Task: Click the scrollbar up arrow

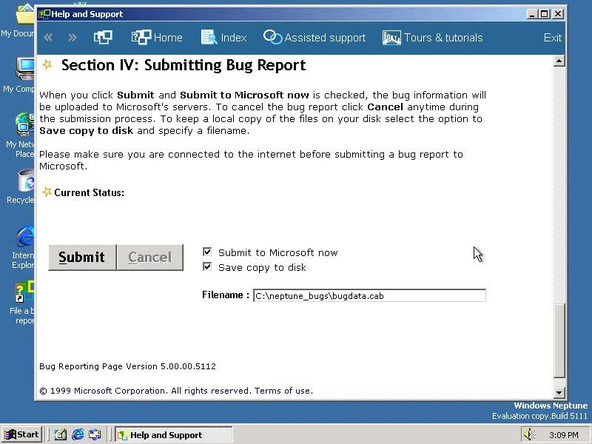Action: point(559,61)
